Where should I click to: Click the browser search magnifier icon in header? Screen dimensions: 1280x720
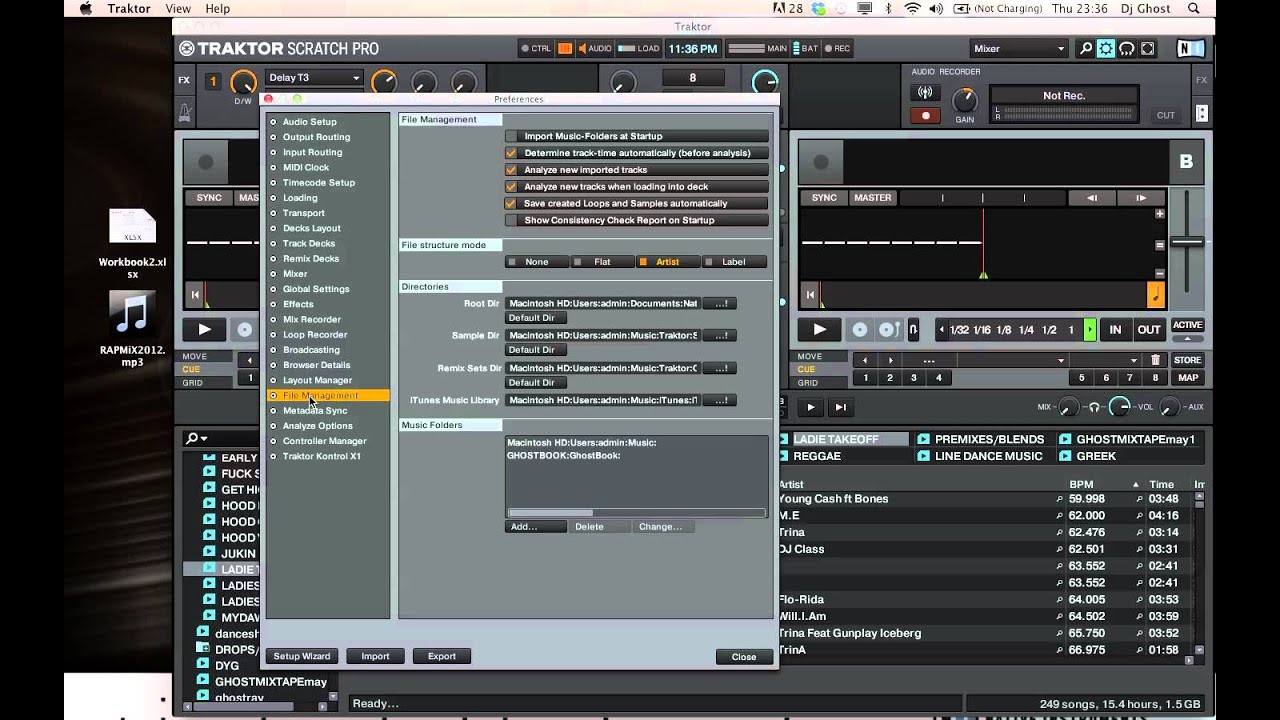pos(1086,48)
